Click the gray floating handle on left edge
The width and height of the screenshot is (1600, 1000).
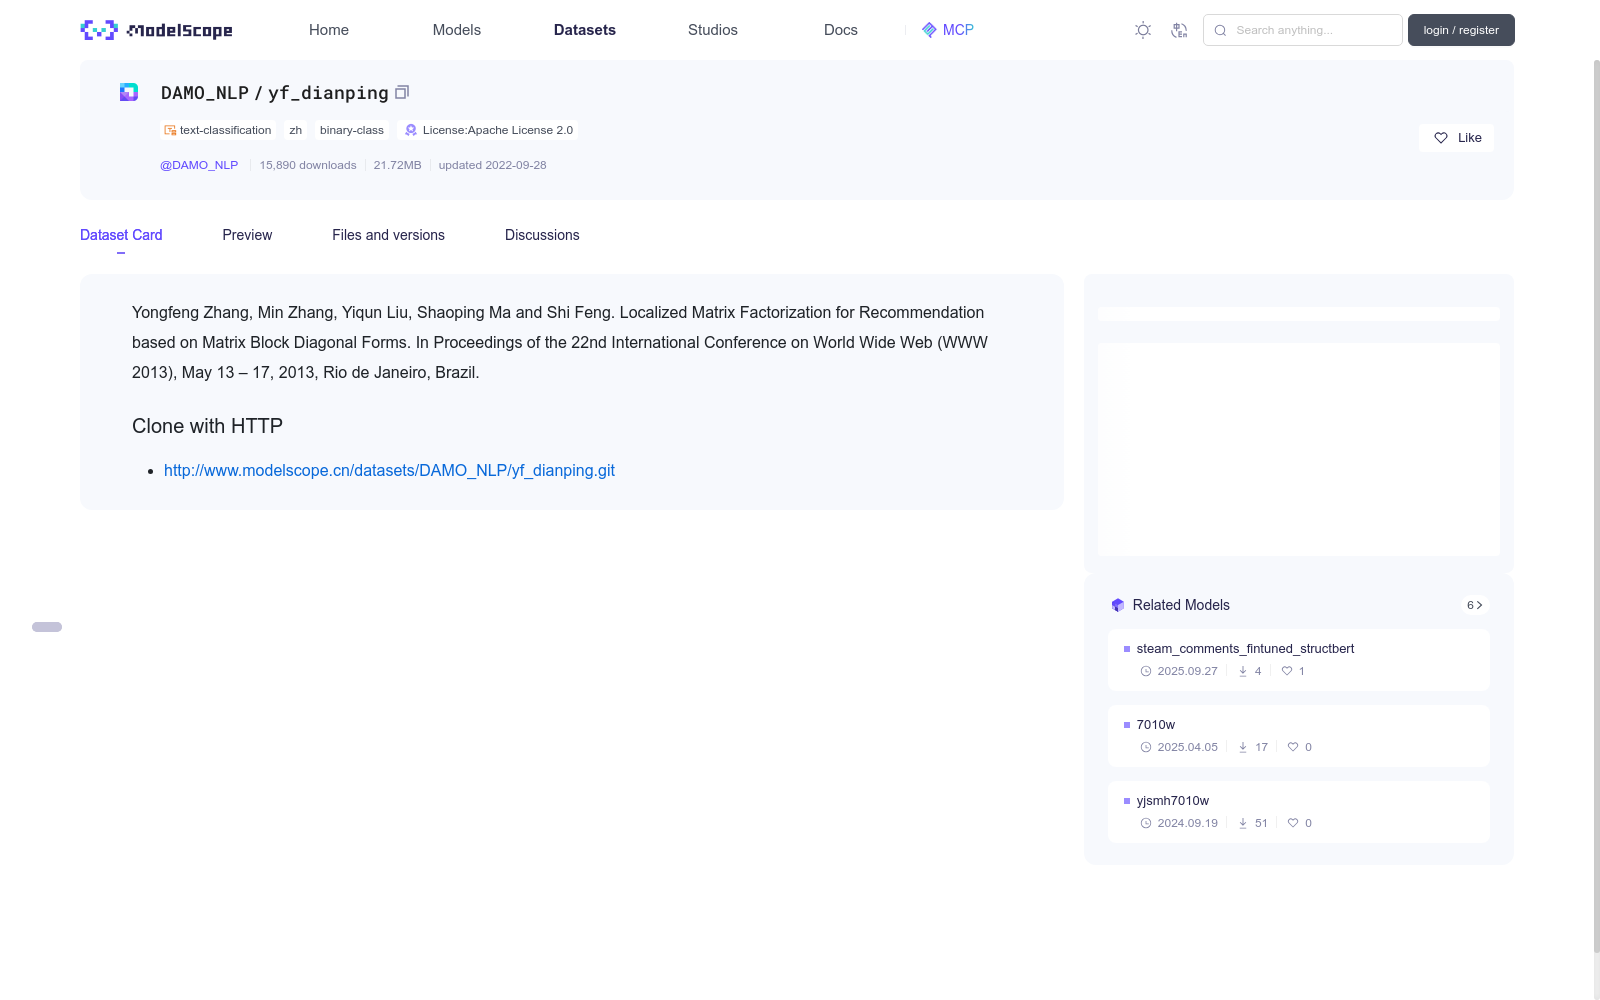[x=47, y=627]
